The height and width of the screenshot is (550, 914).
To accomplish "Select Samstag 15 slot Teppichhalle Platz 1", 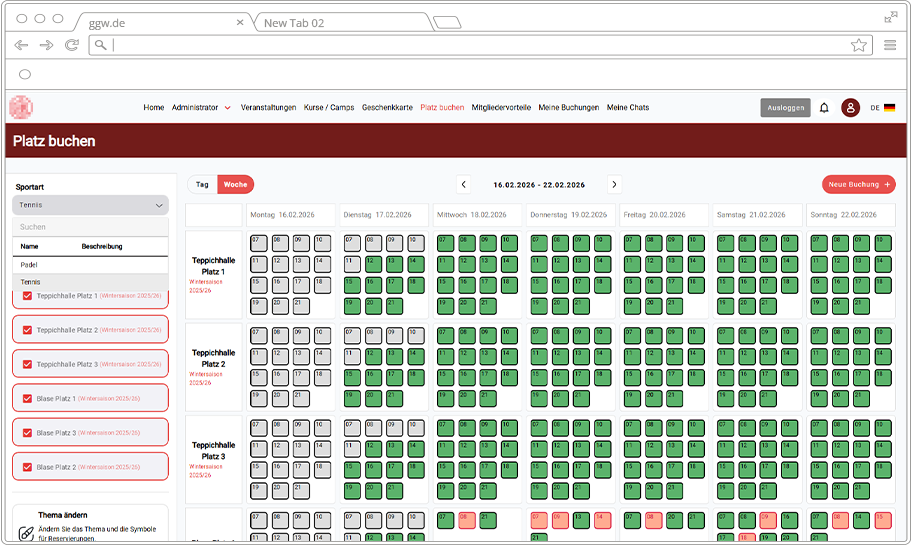I will pos(725,285).
